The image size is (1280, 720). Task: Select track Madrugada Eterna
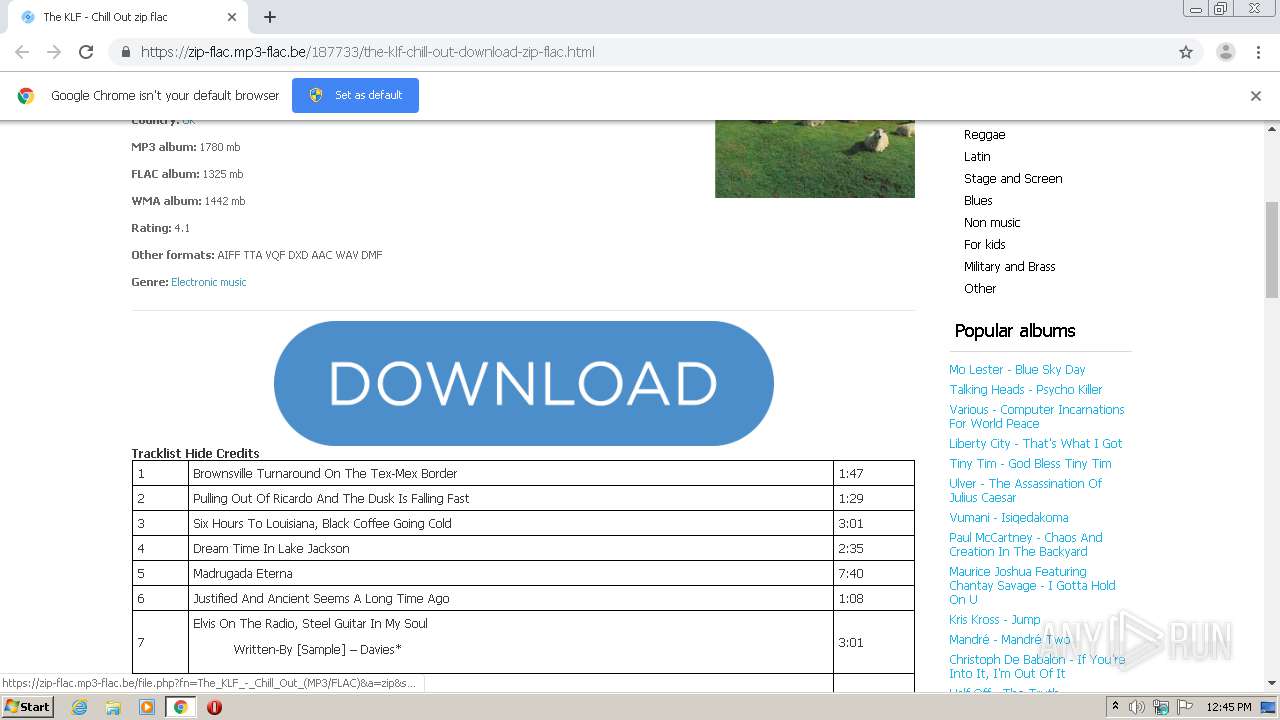click(x=243, y=573)
